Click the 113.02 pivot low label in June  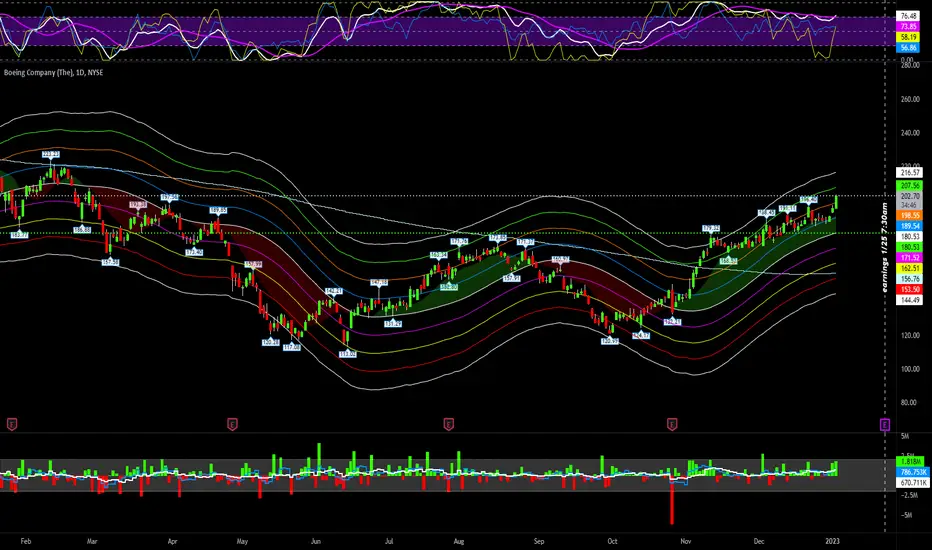click(x=348, y=354)
